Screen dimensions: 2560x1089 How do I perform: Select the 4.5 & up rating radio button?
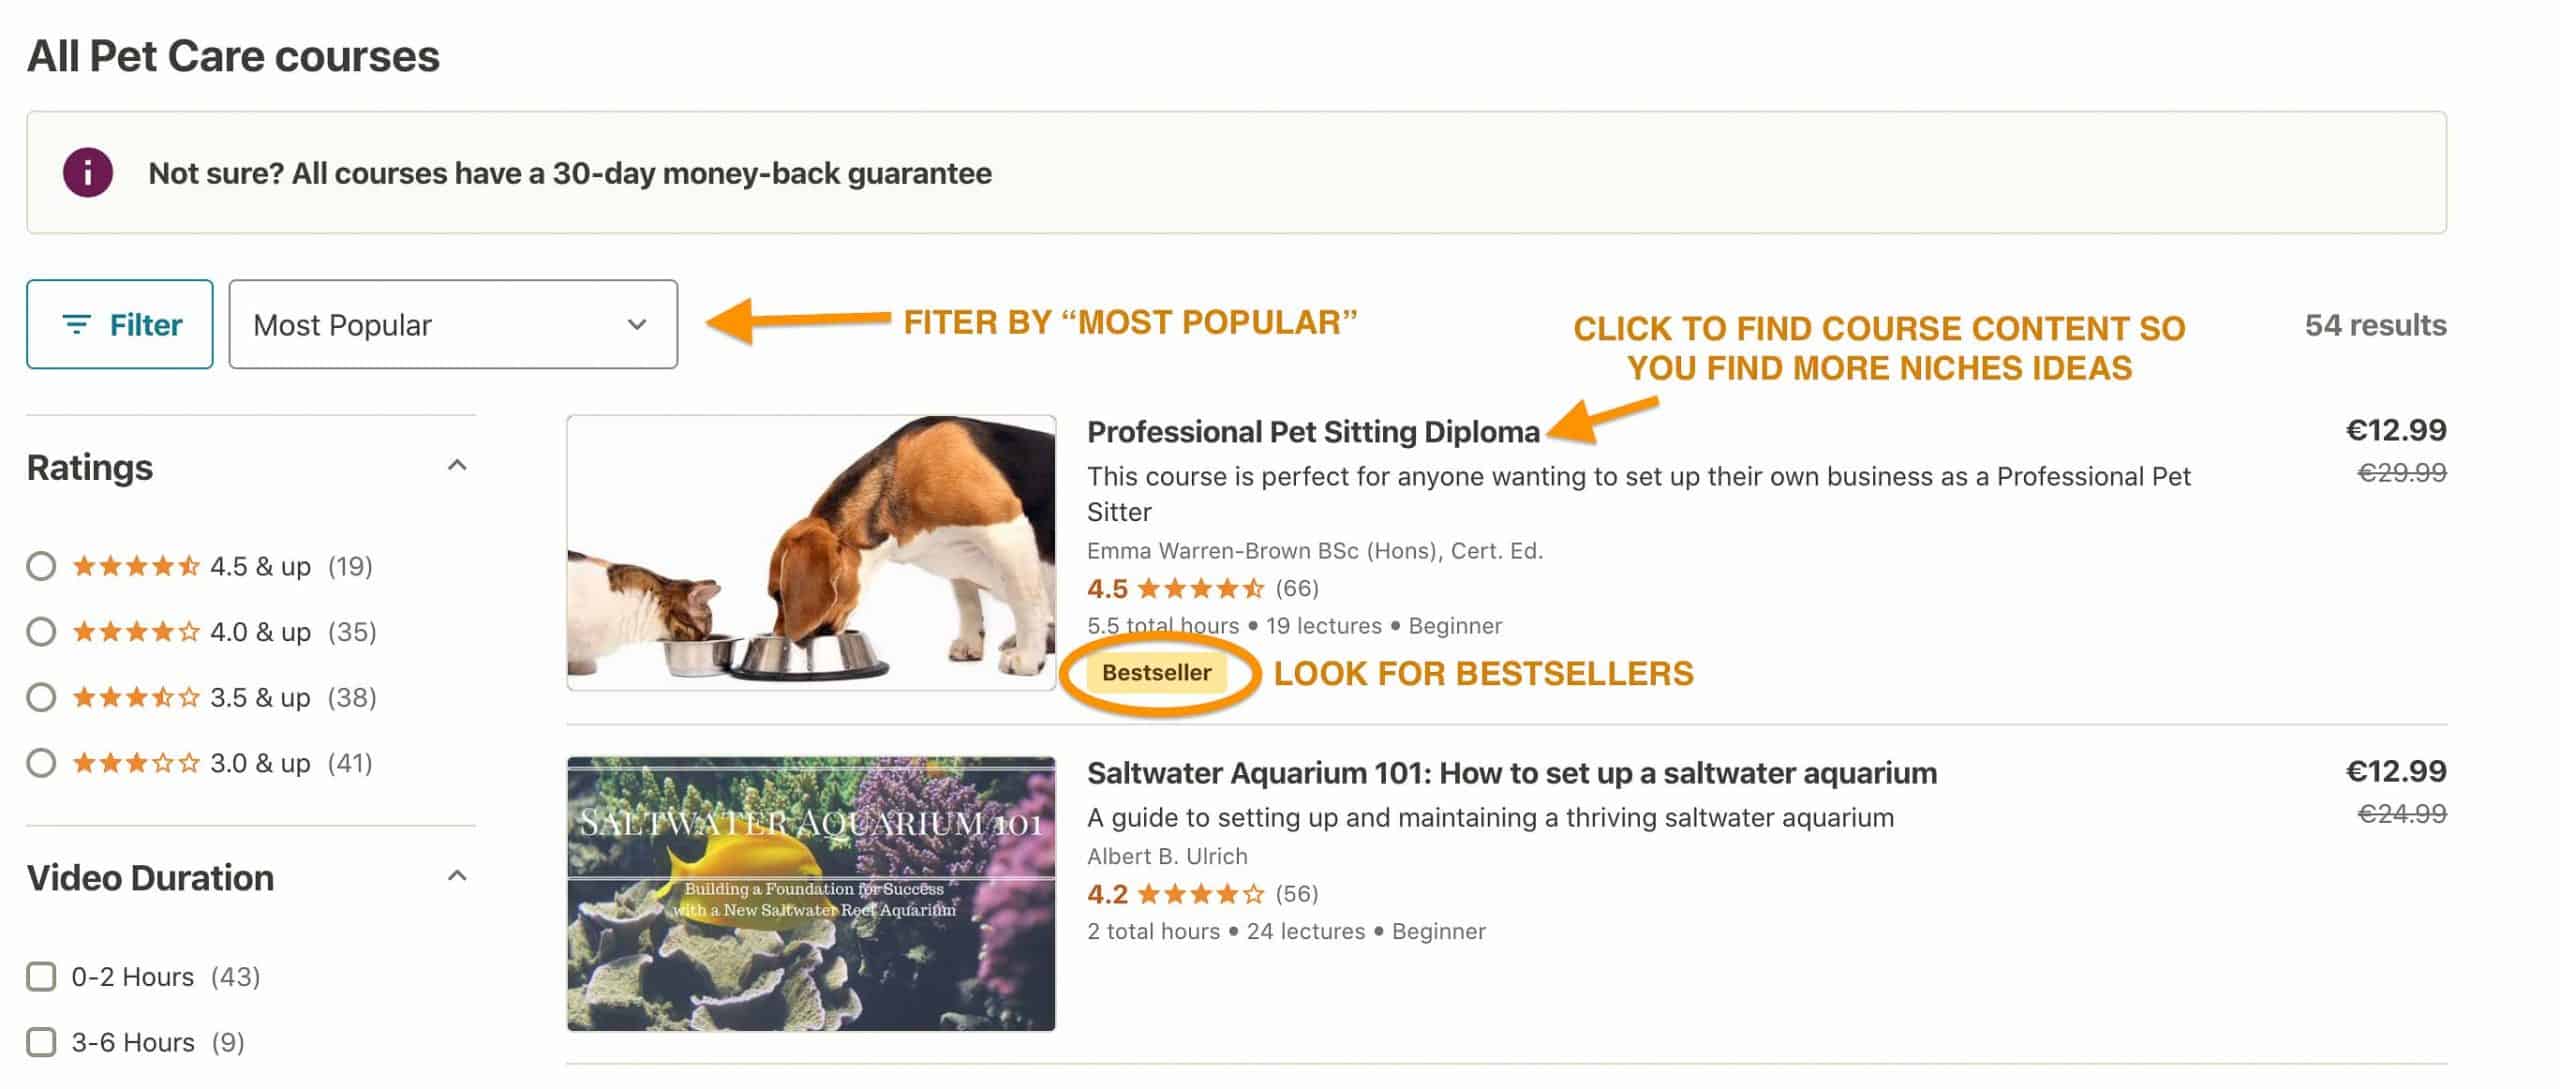41,566
